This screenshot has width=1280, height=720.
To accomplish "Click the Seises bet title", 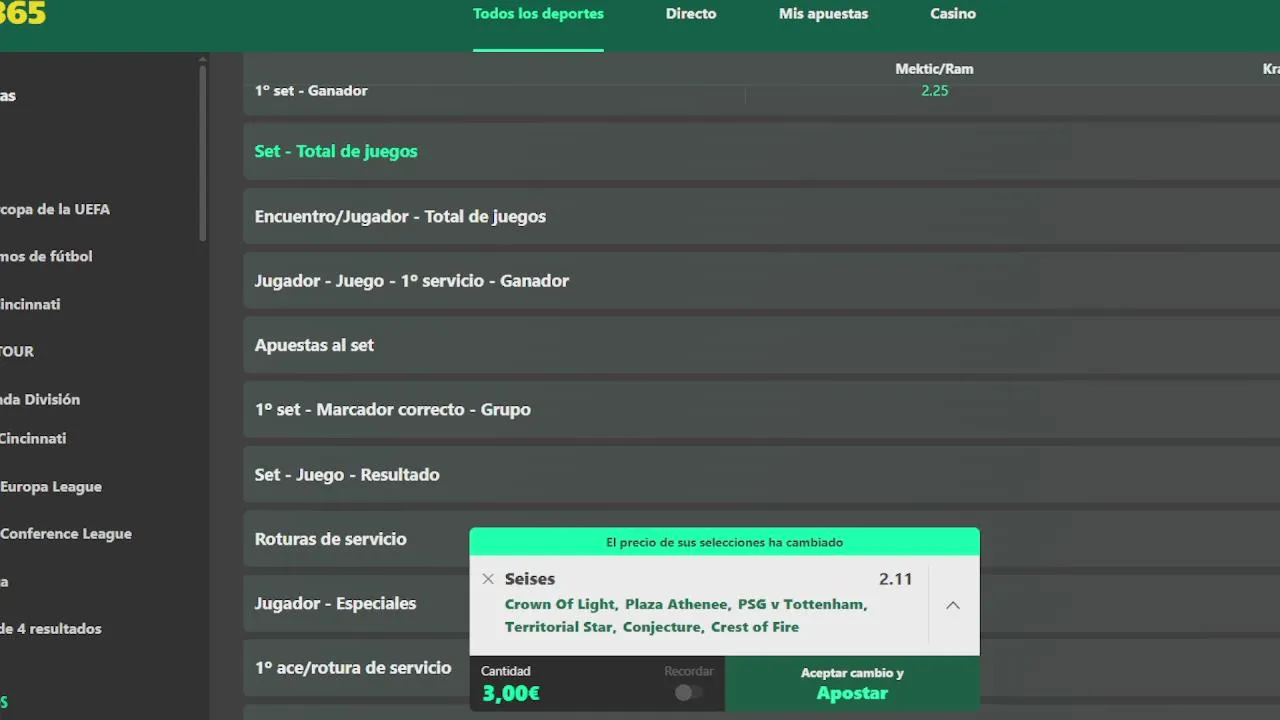I will (x=530, y=579).
